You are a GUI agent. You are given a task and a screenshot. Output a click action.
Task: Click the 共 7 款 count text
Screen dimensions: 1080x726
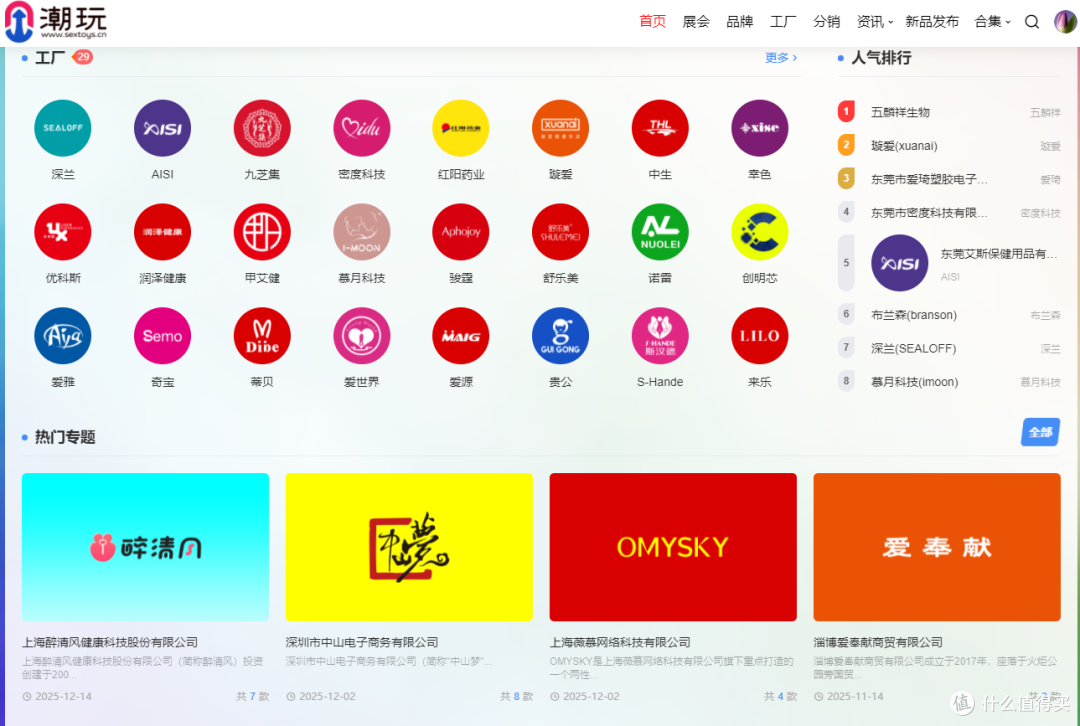252,696
